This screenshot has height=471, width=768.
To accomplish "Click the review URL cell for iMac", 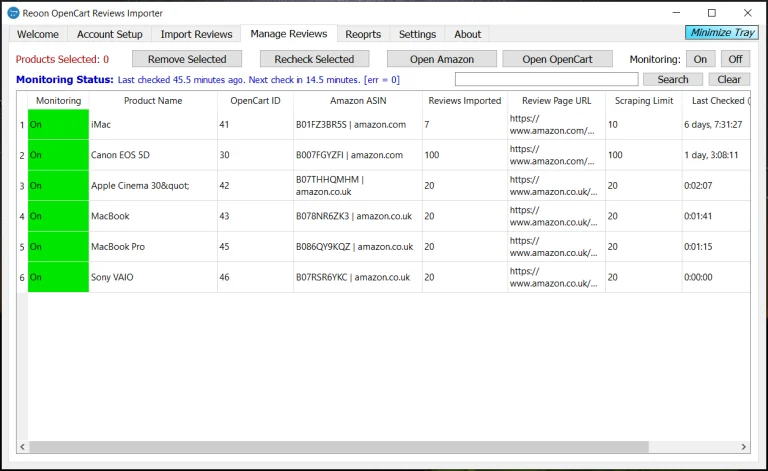I will 556,124.
